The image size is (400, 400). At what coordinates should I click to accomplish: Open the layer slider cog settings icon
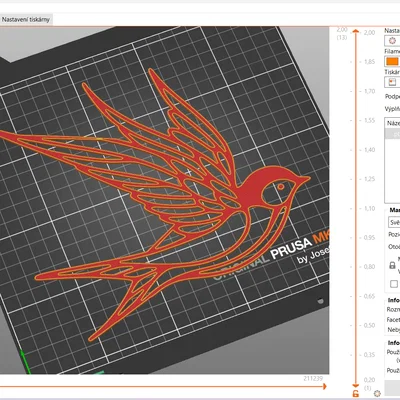377,393
